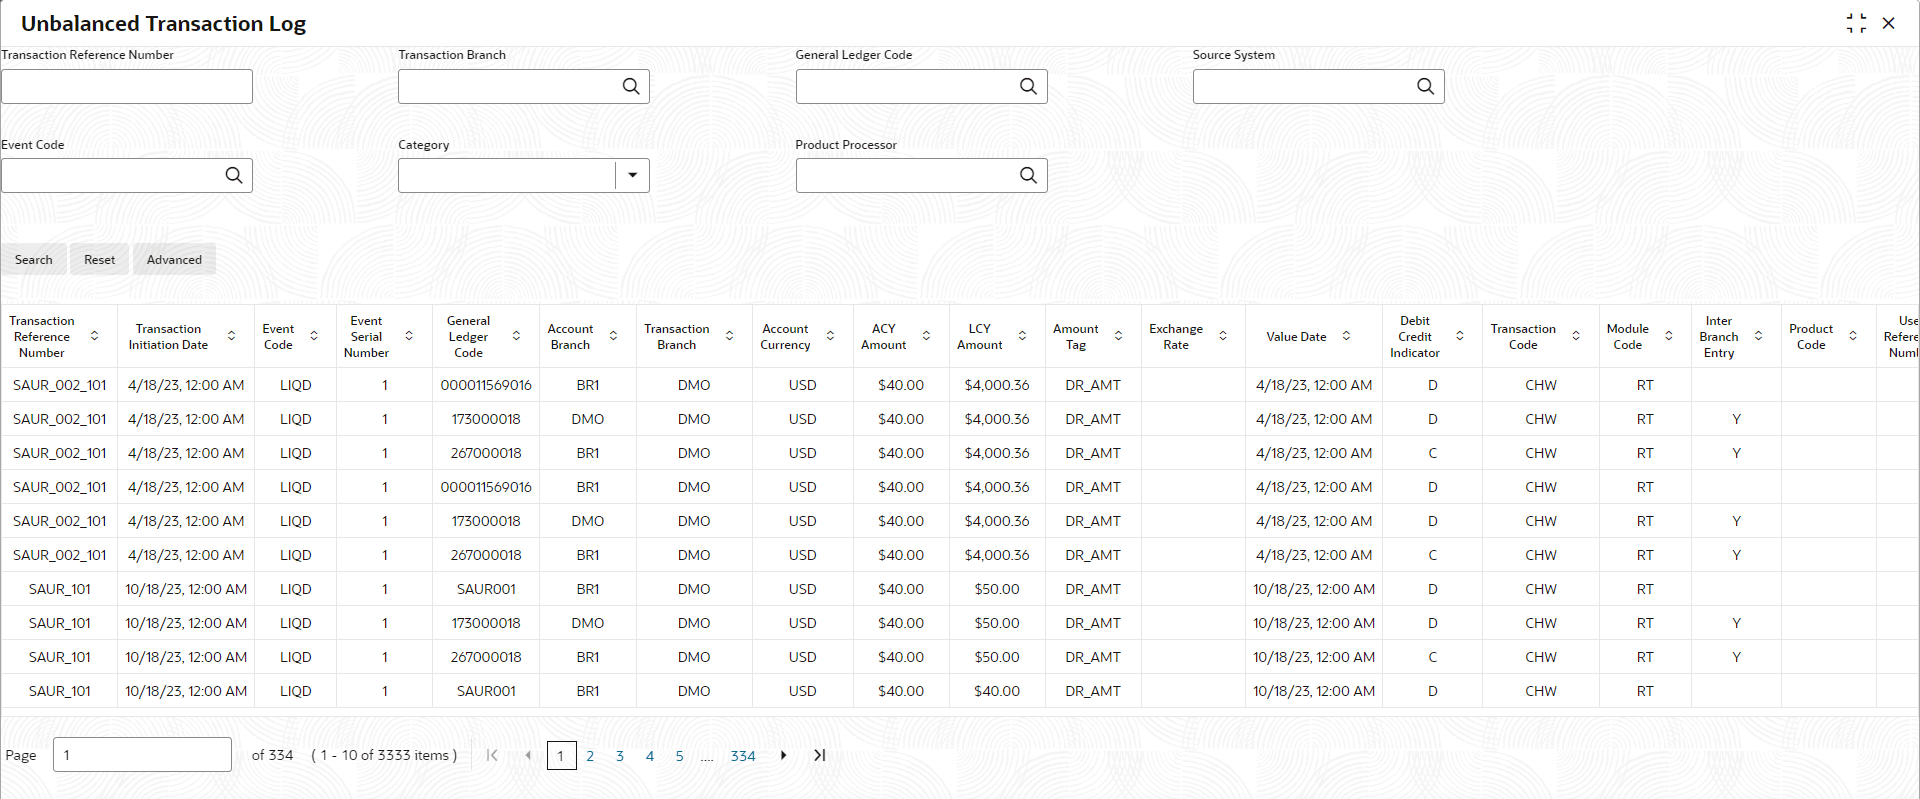Viewport: 1920px width, 799px height.
Task: Jump to first page of results
Action: click(x=492, y=756)
